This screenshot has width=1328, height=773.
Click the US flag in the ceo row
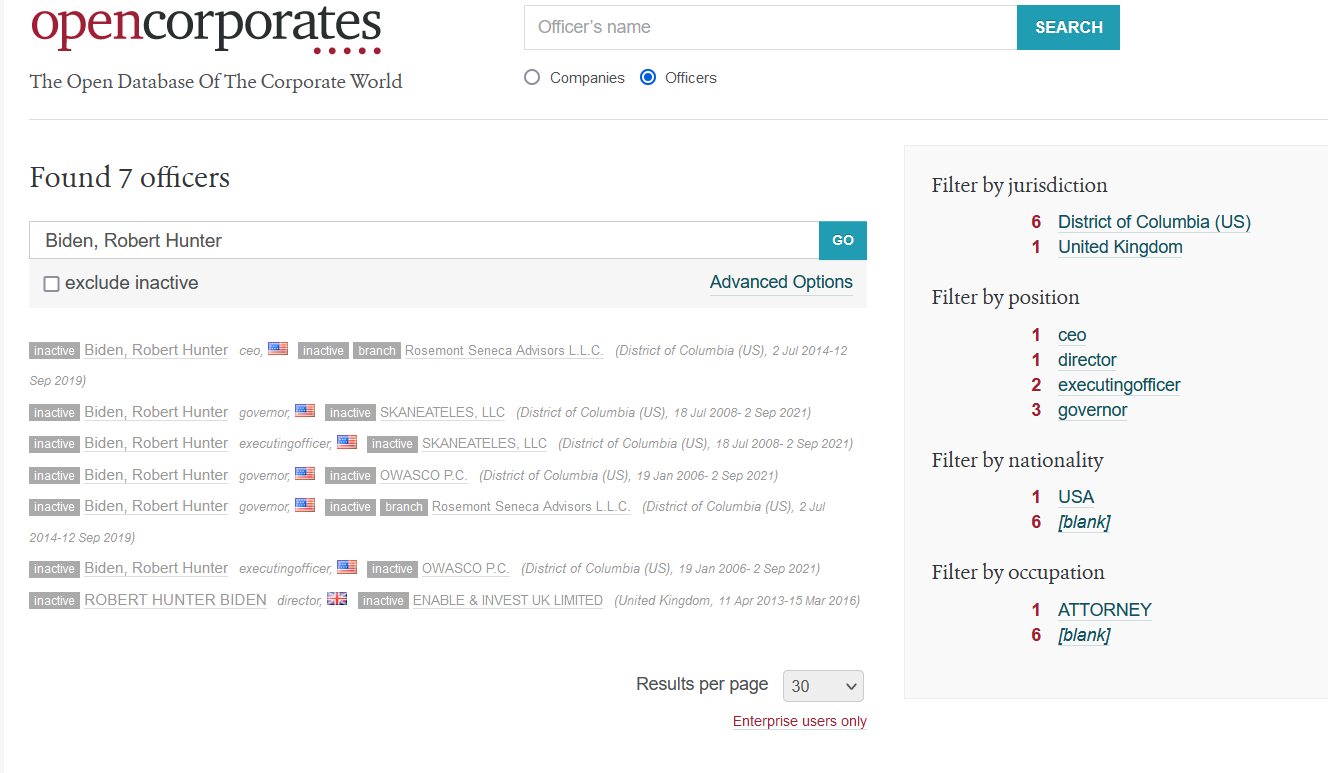pos(278,349)
